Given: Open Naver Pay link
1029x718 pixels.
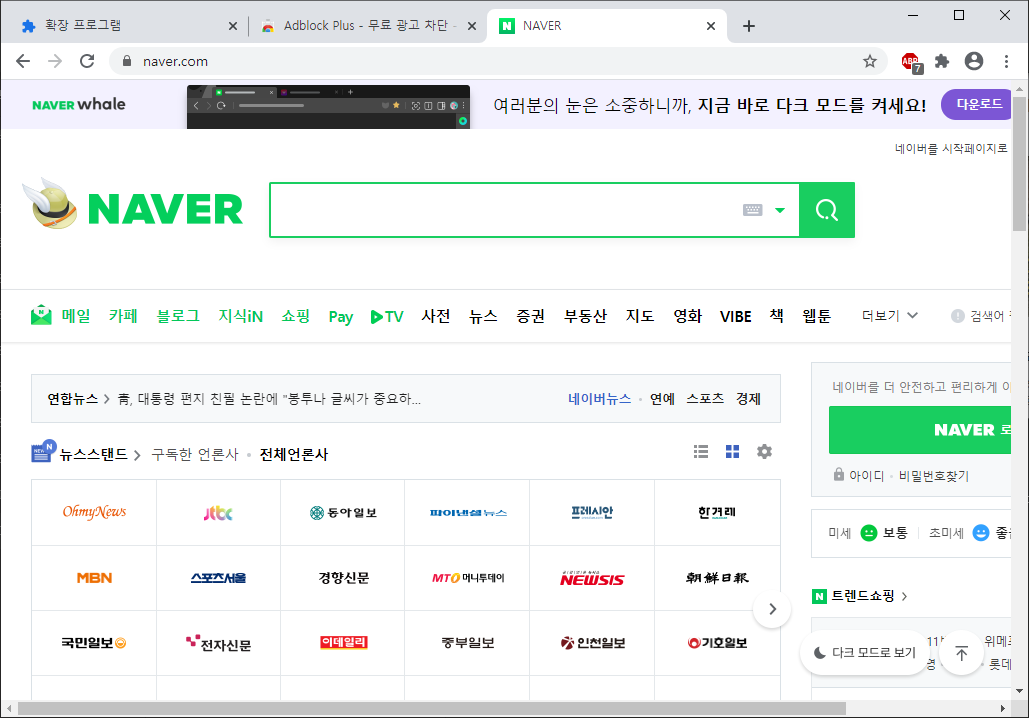Looking at the screenshot, I should [341, 317].
